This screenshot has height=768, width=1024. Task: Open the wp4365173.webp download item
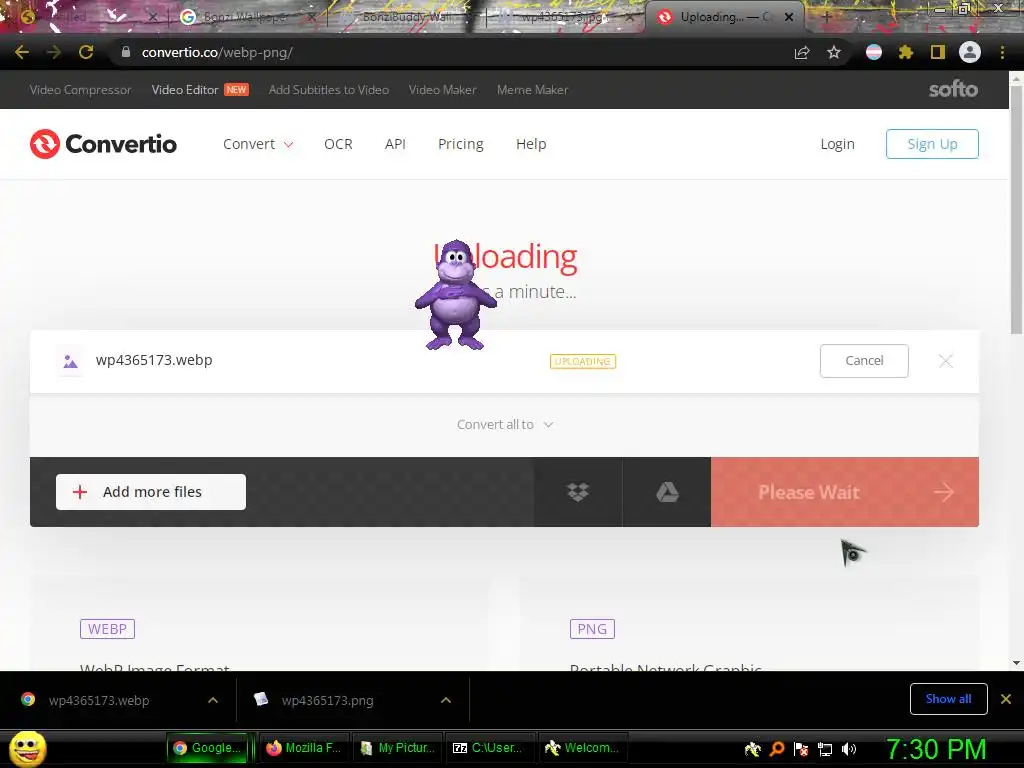tap(99, 700)
